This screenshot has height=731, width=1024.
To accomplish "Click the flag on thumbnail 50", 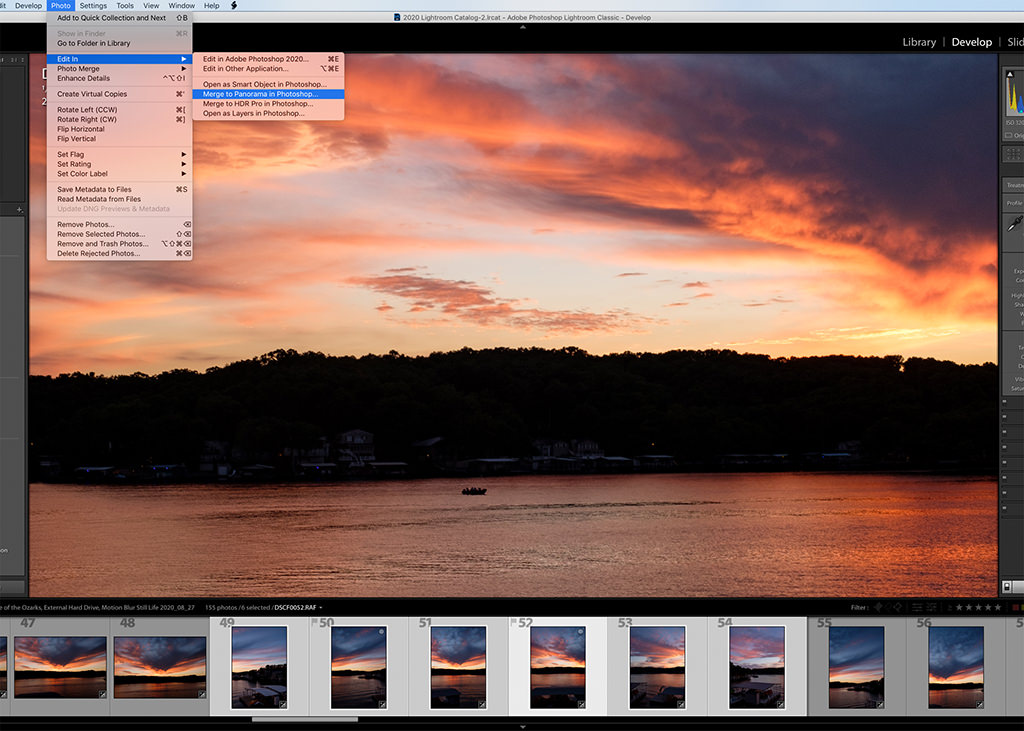I will [314, 623].
